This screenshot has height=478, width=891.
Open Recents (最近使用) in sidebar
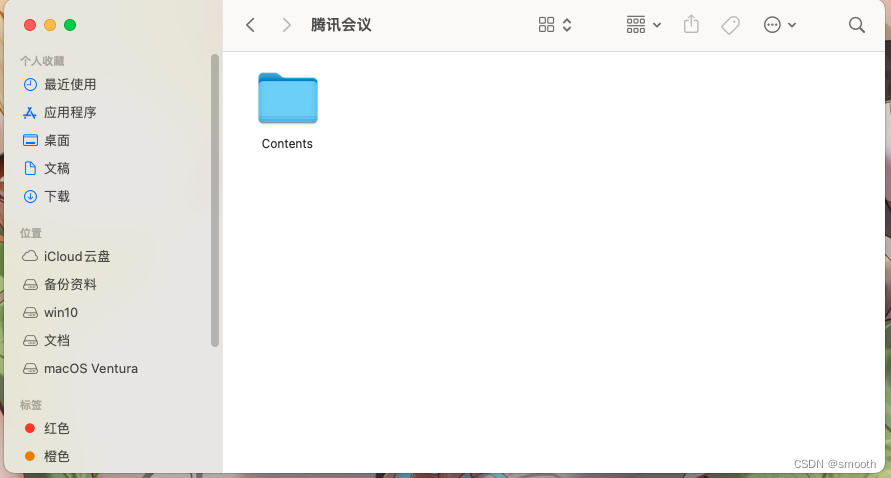(59, 85)
